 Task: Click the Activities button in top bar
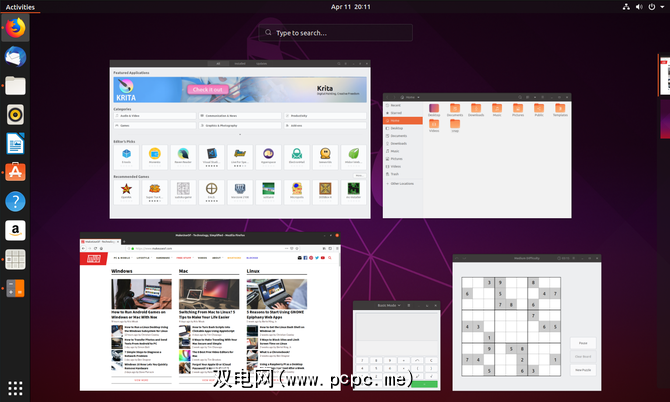20,6
